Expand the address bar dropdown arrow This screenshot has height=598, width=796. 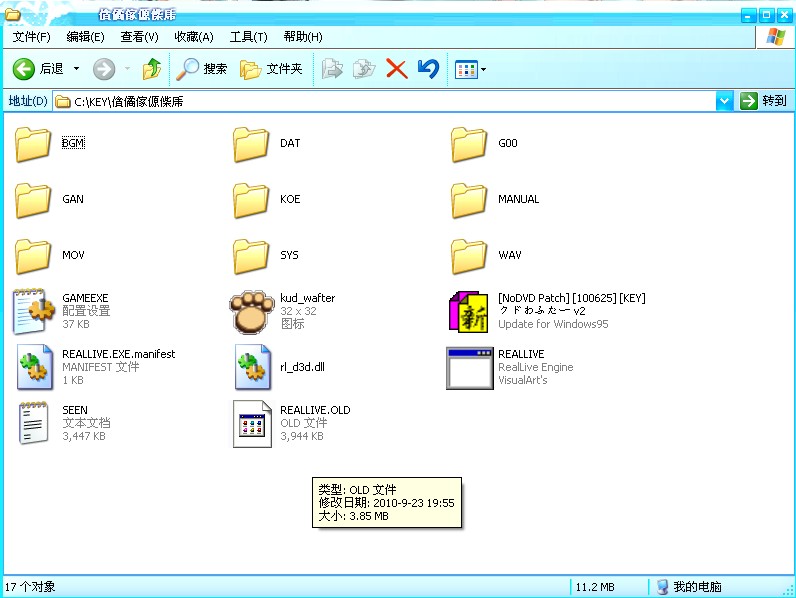(x=725, y=101)
